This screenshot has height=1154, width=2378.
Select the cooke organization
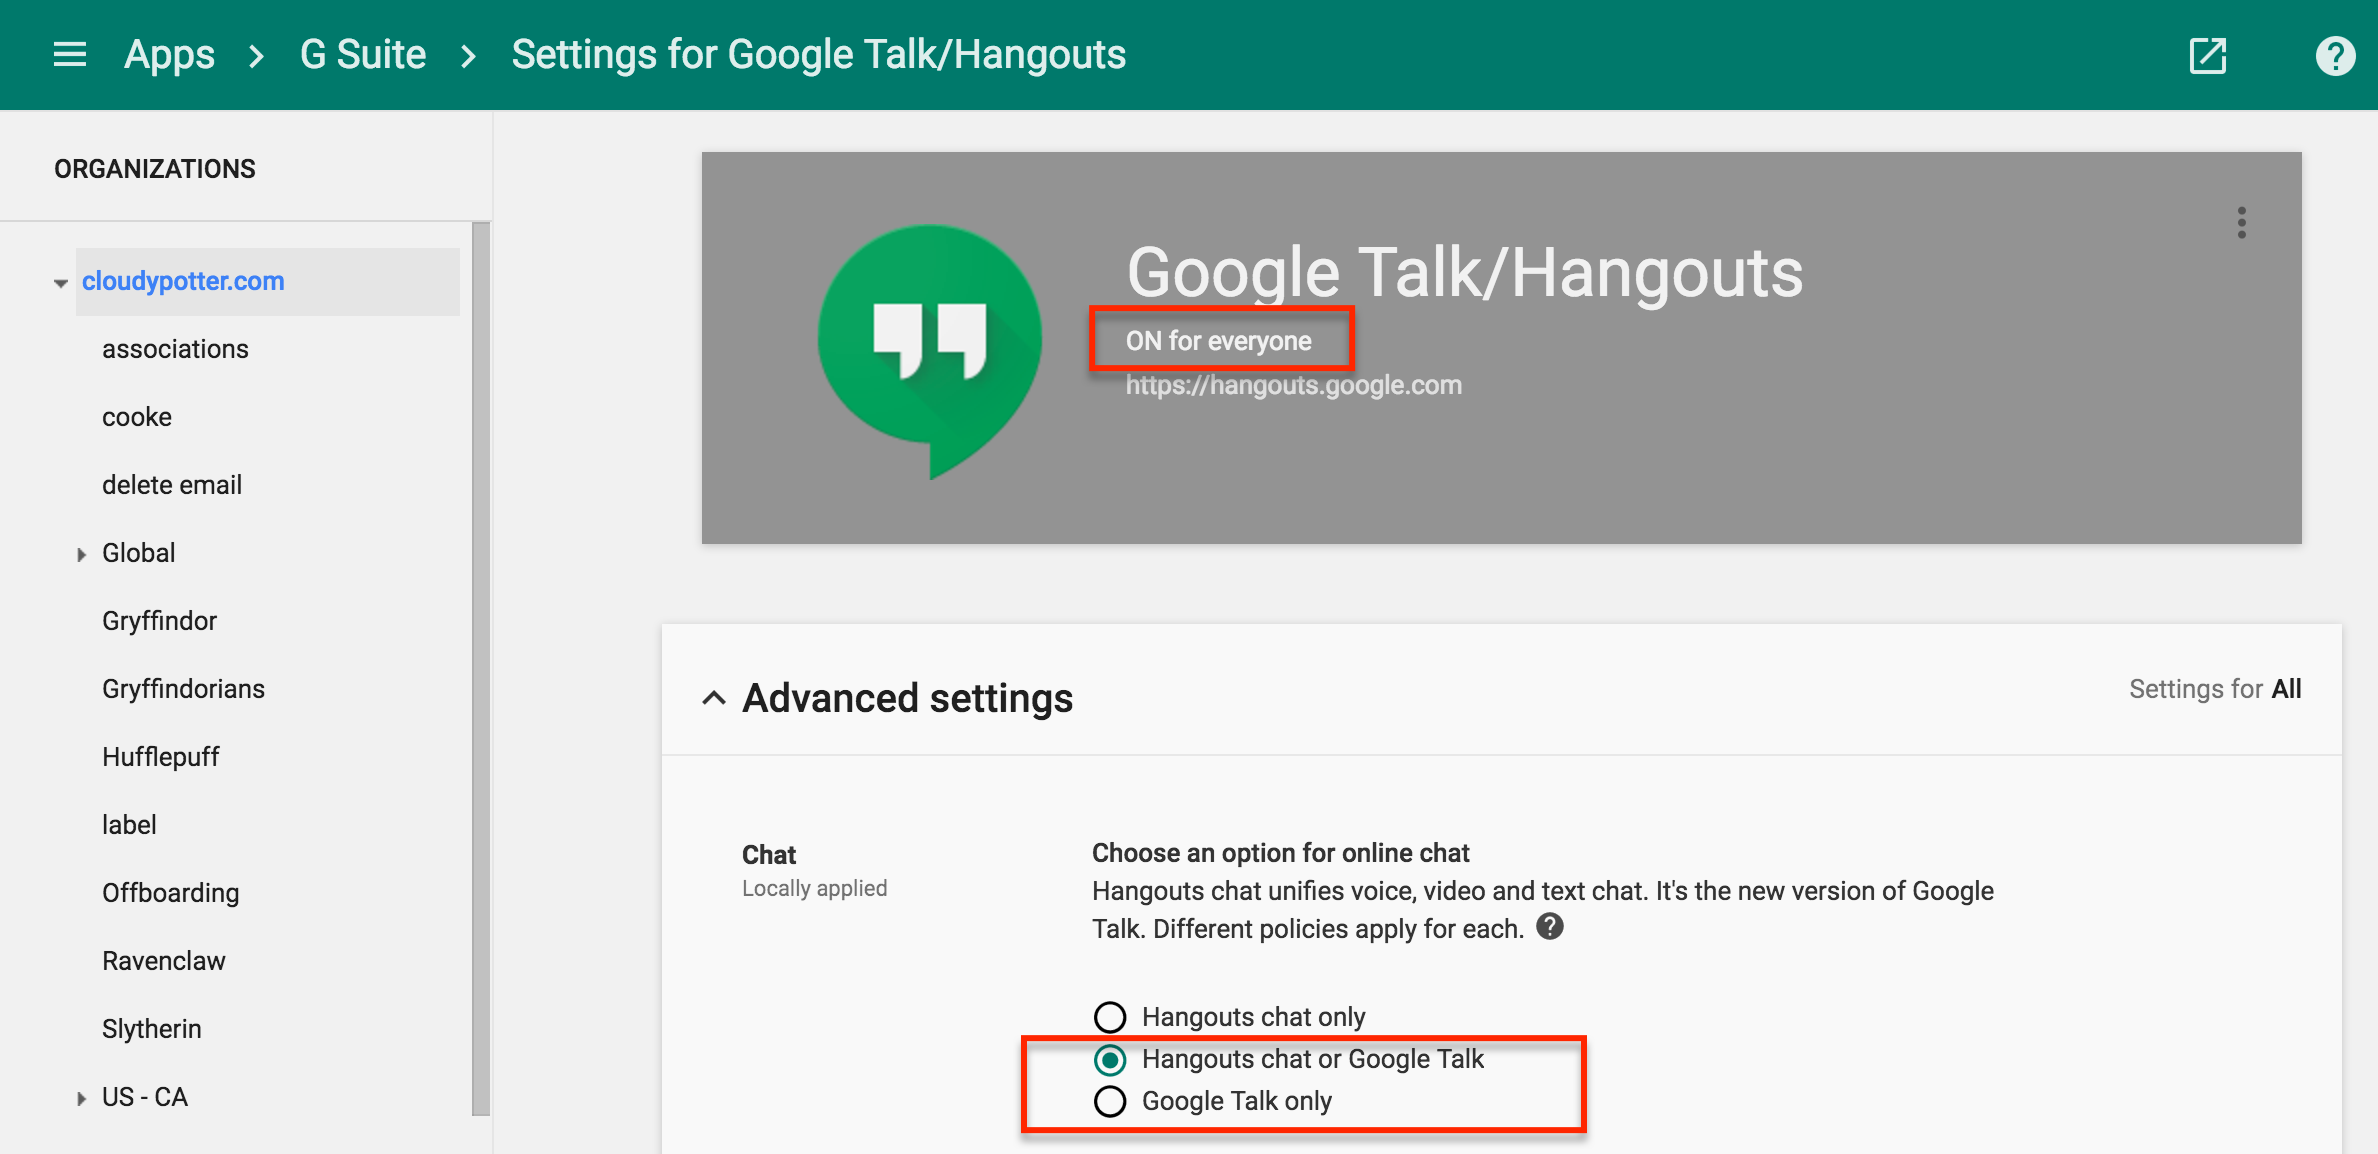click(137, 417)
